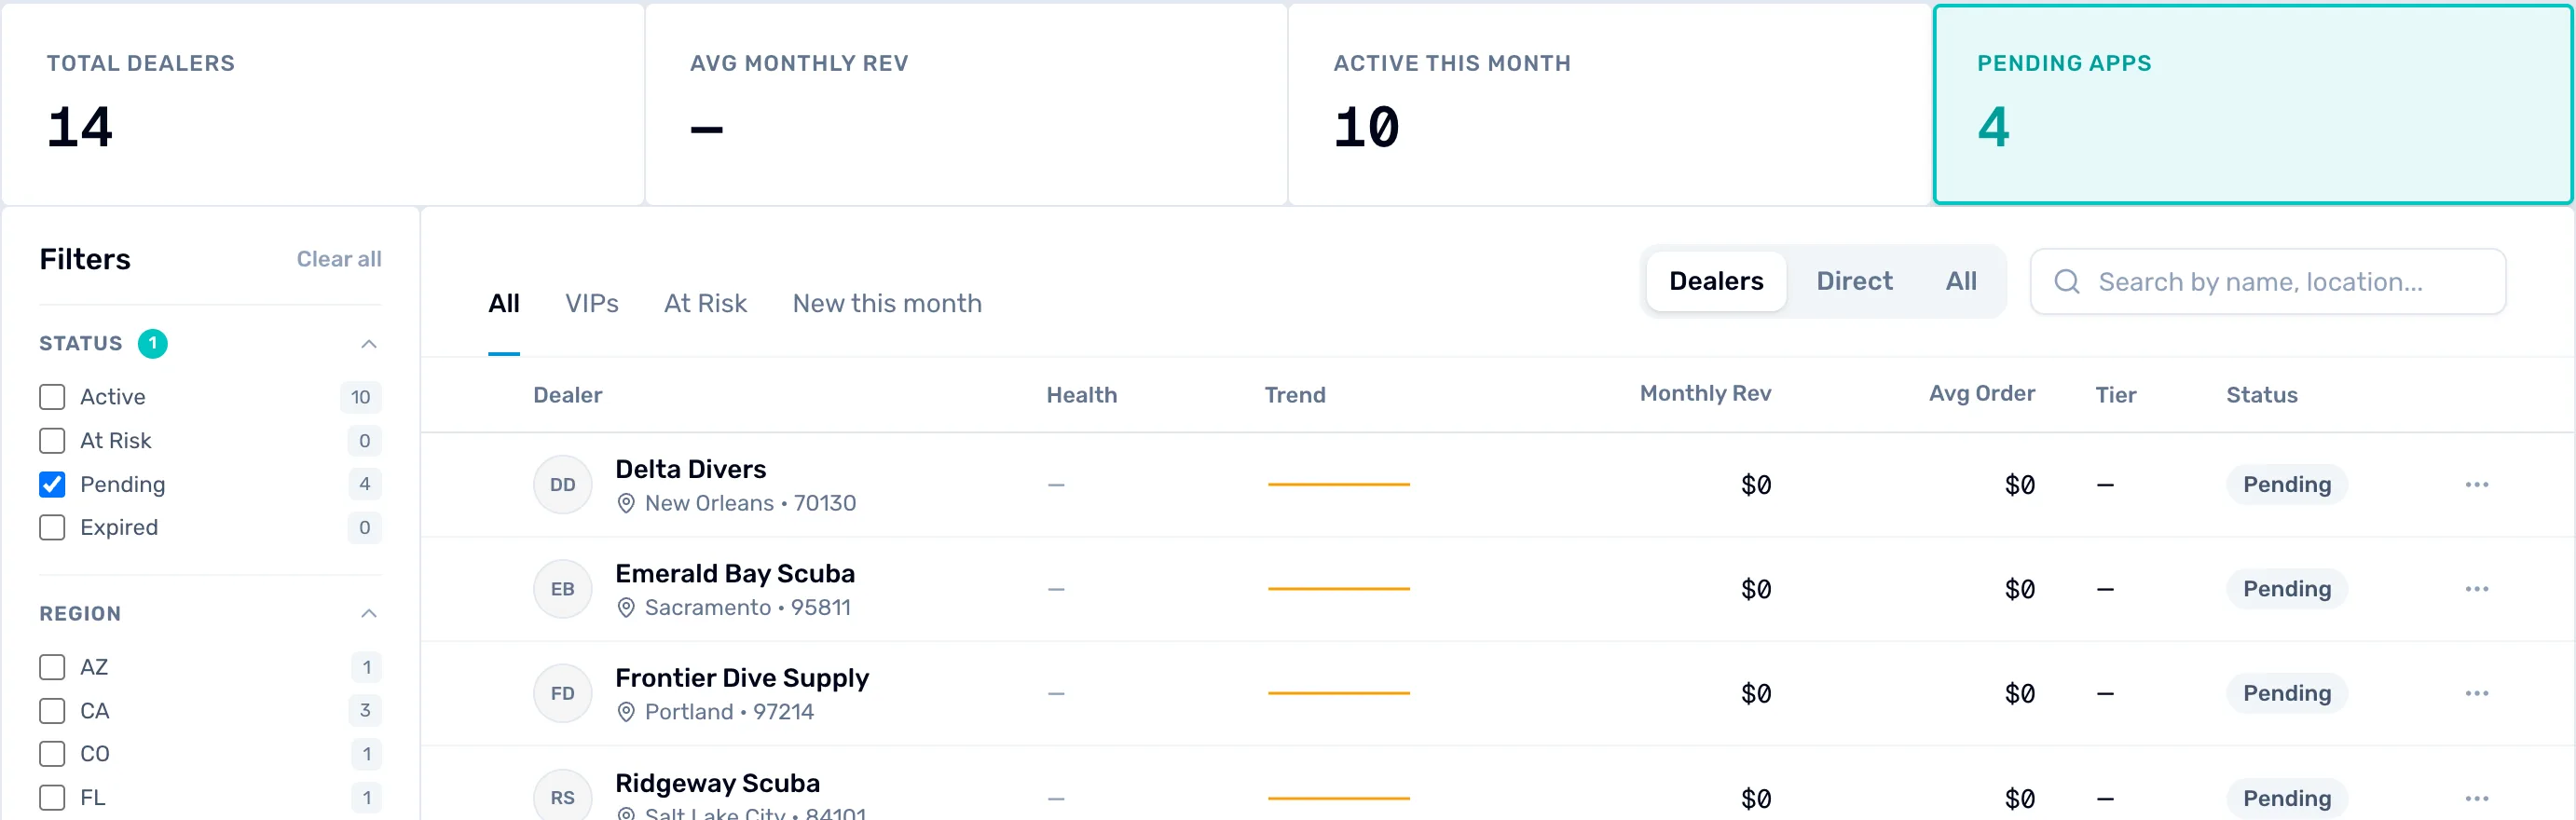The width and height of the screenshot is (2576, 820).
Task: Click the Avg Monthly Rev summary card
Action: coord(966,104)
